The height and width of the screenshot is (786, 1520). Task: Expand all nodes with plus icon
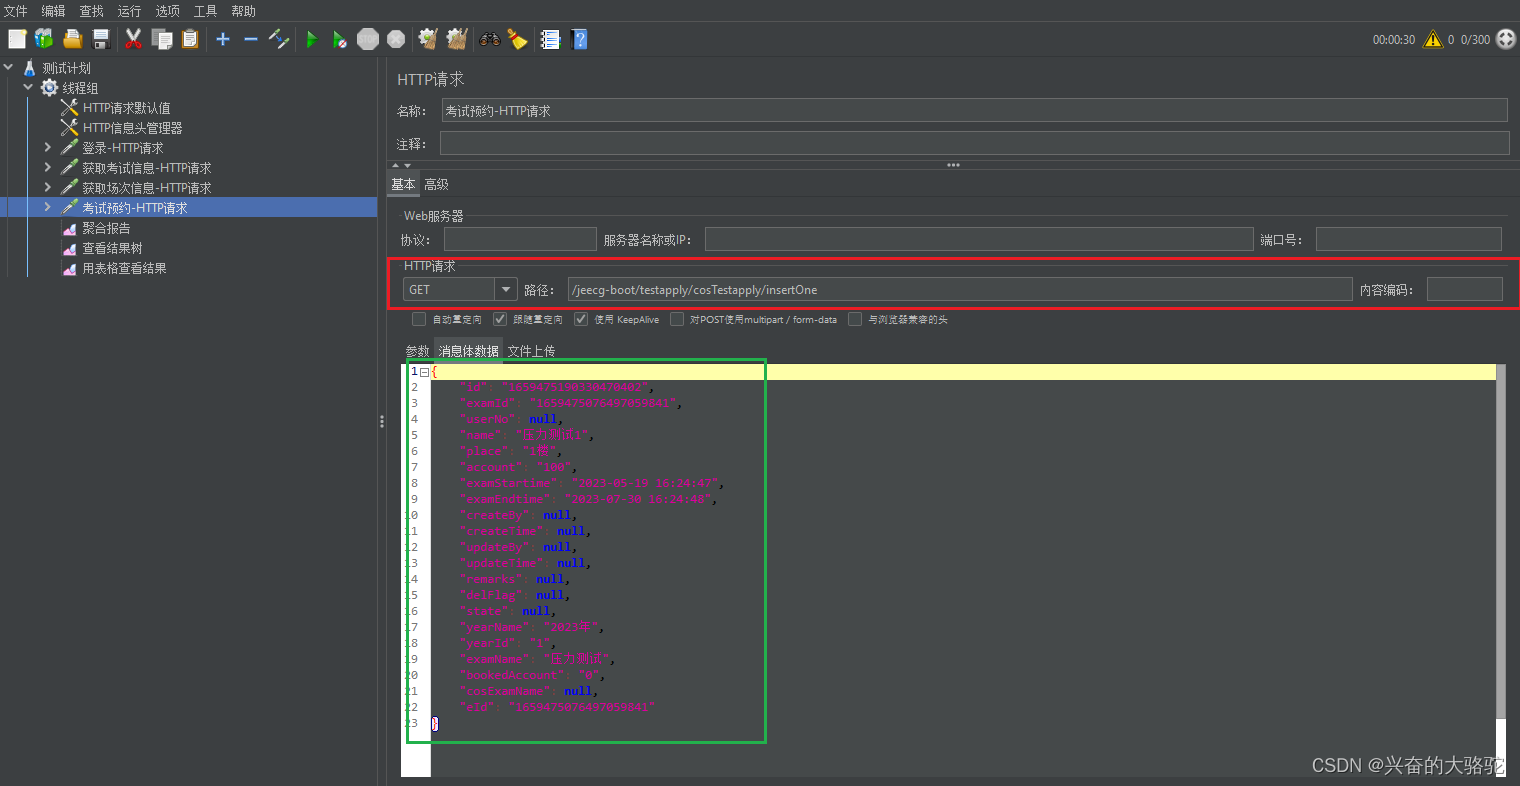[223, 39]
